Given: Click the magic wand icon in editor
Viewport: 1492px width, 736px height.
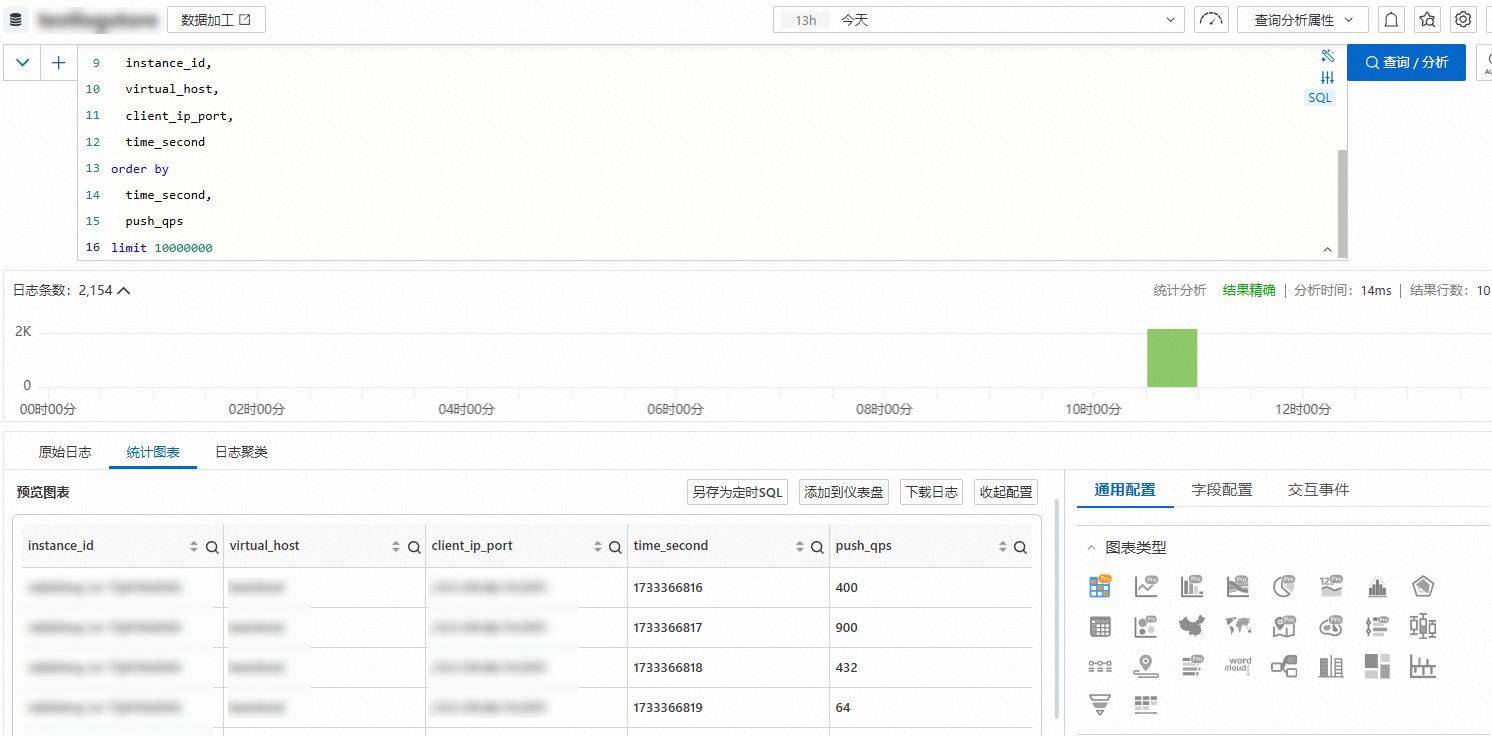Looking at the screenshot, I should (1328, 56).
